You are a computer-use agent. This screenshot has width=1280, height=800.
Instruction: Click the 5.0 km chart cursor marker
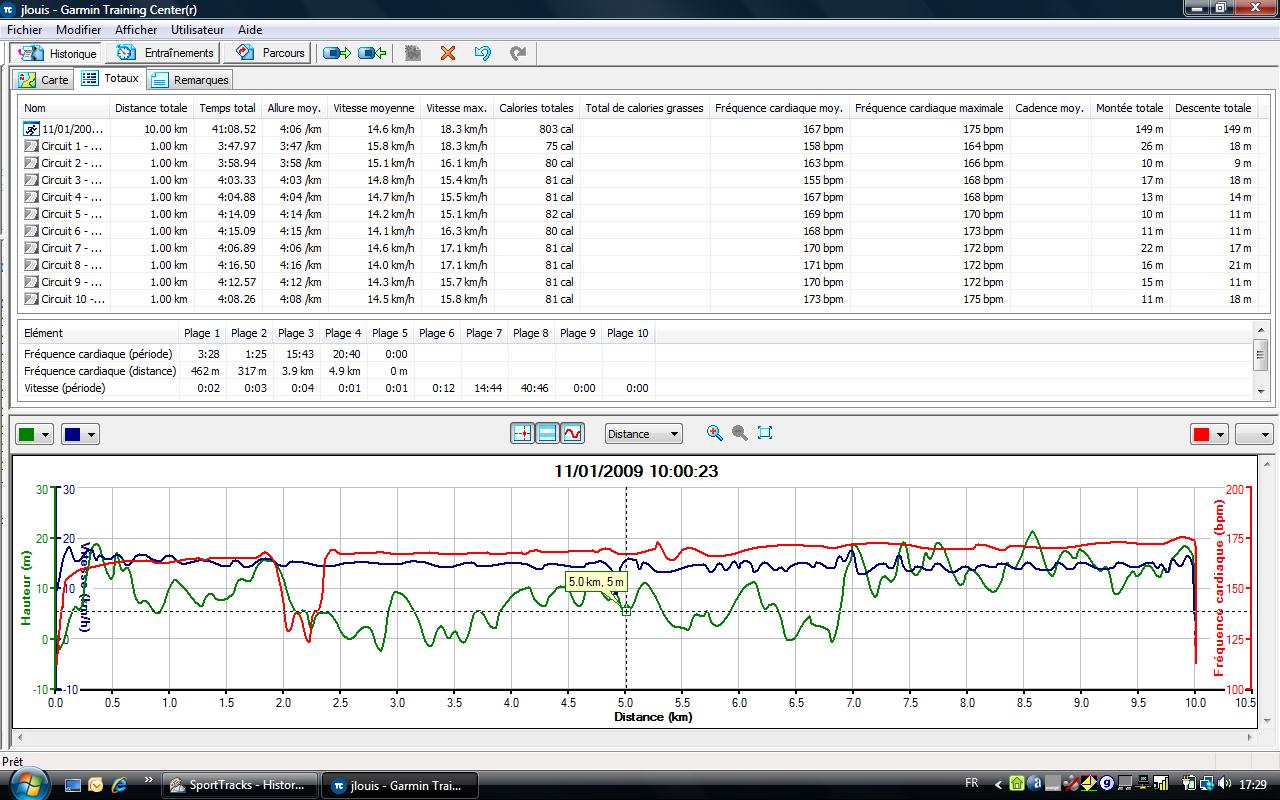(626, 610)
